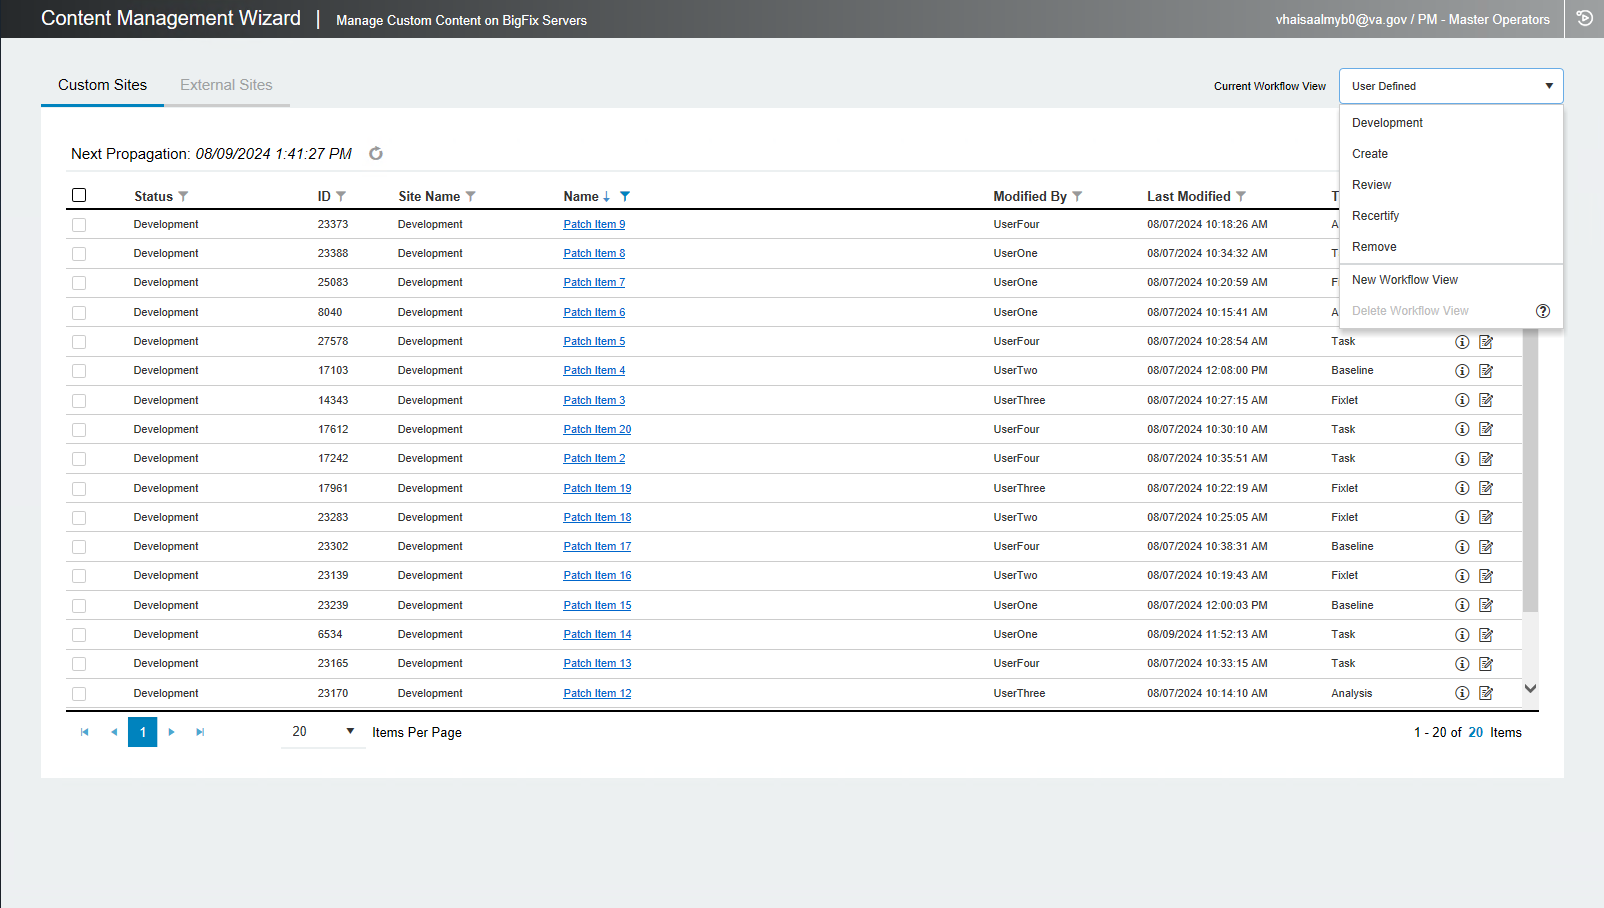
Task: Show info for Patch Item 16
Action: pos(1462,576)
